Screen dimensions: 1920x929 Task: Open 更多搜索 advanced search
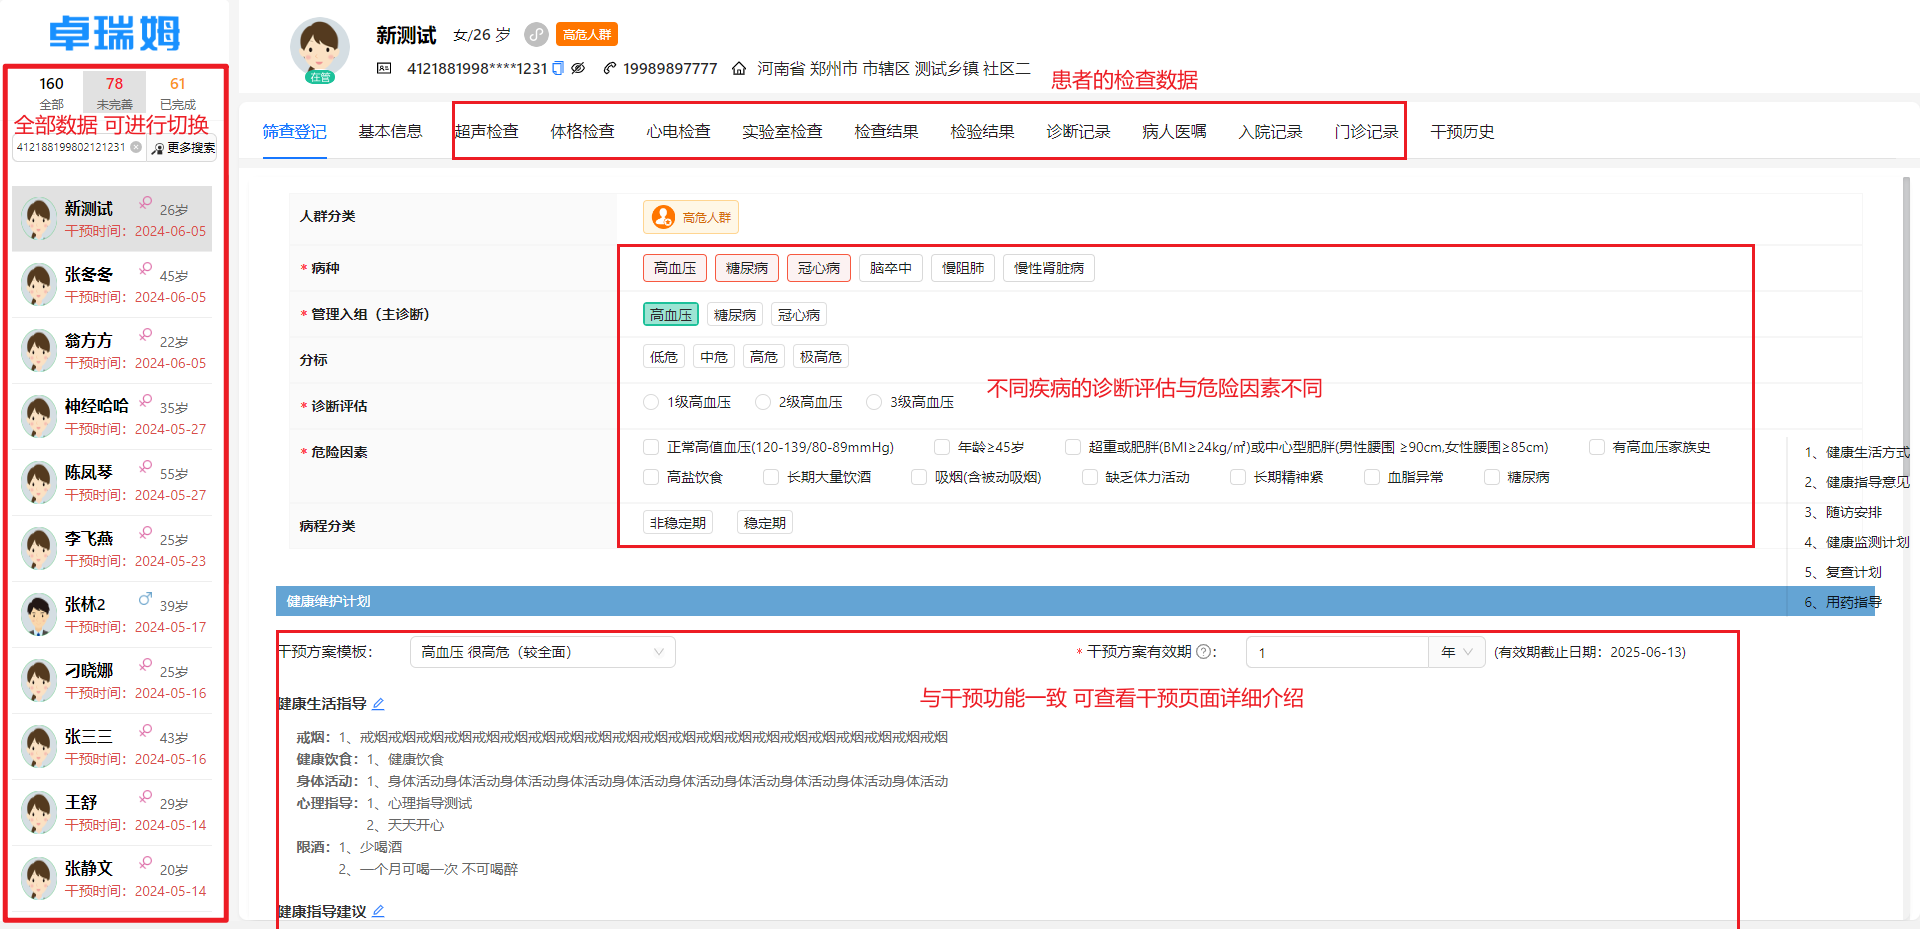coord(183,148)
